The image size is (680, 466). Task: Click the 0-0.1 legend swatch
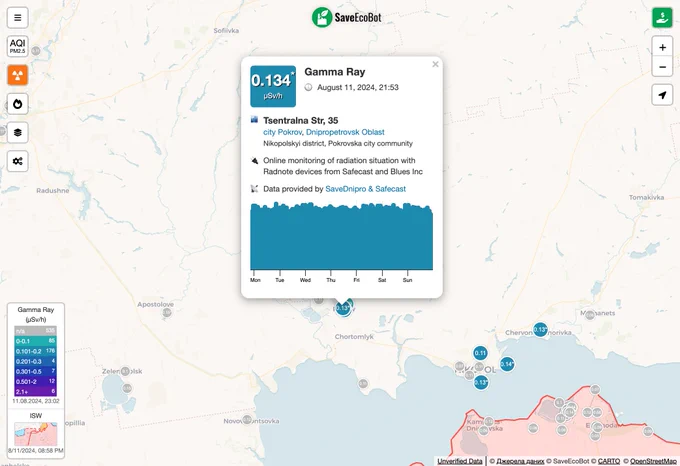[35, 341]
